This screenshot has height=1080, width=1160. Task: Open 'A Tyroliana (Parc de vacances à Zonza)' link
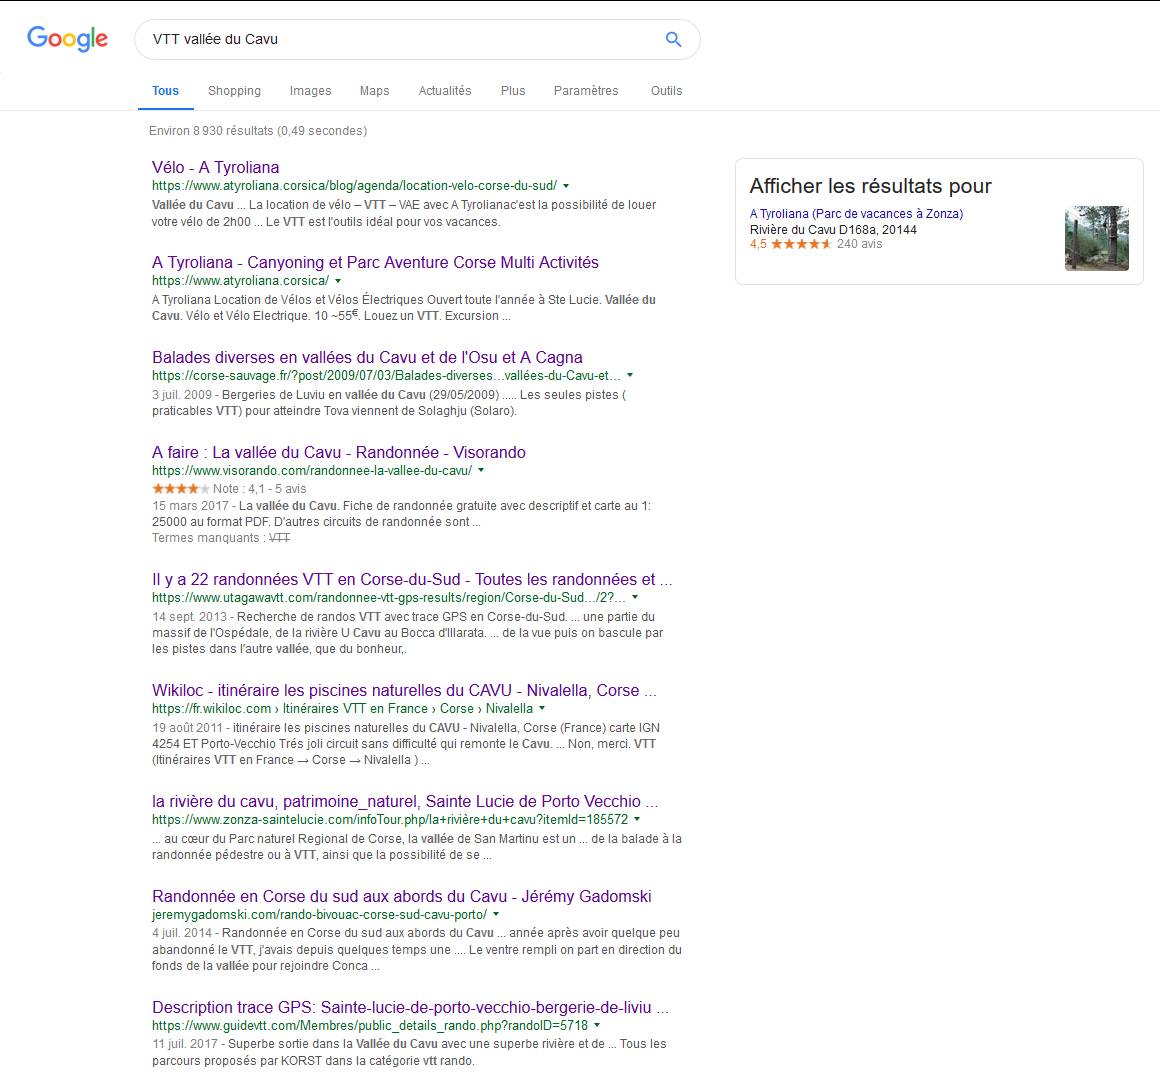pos(857,214)
